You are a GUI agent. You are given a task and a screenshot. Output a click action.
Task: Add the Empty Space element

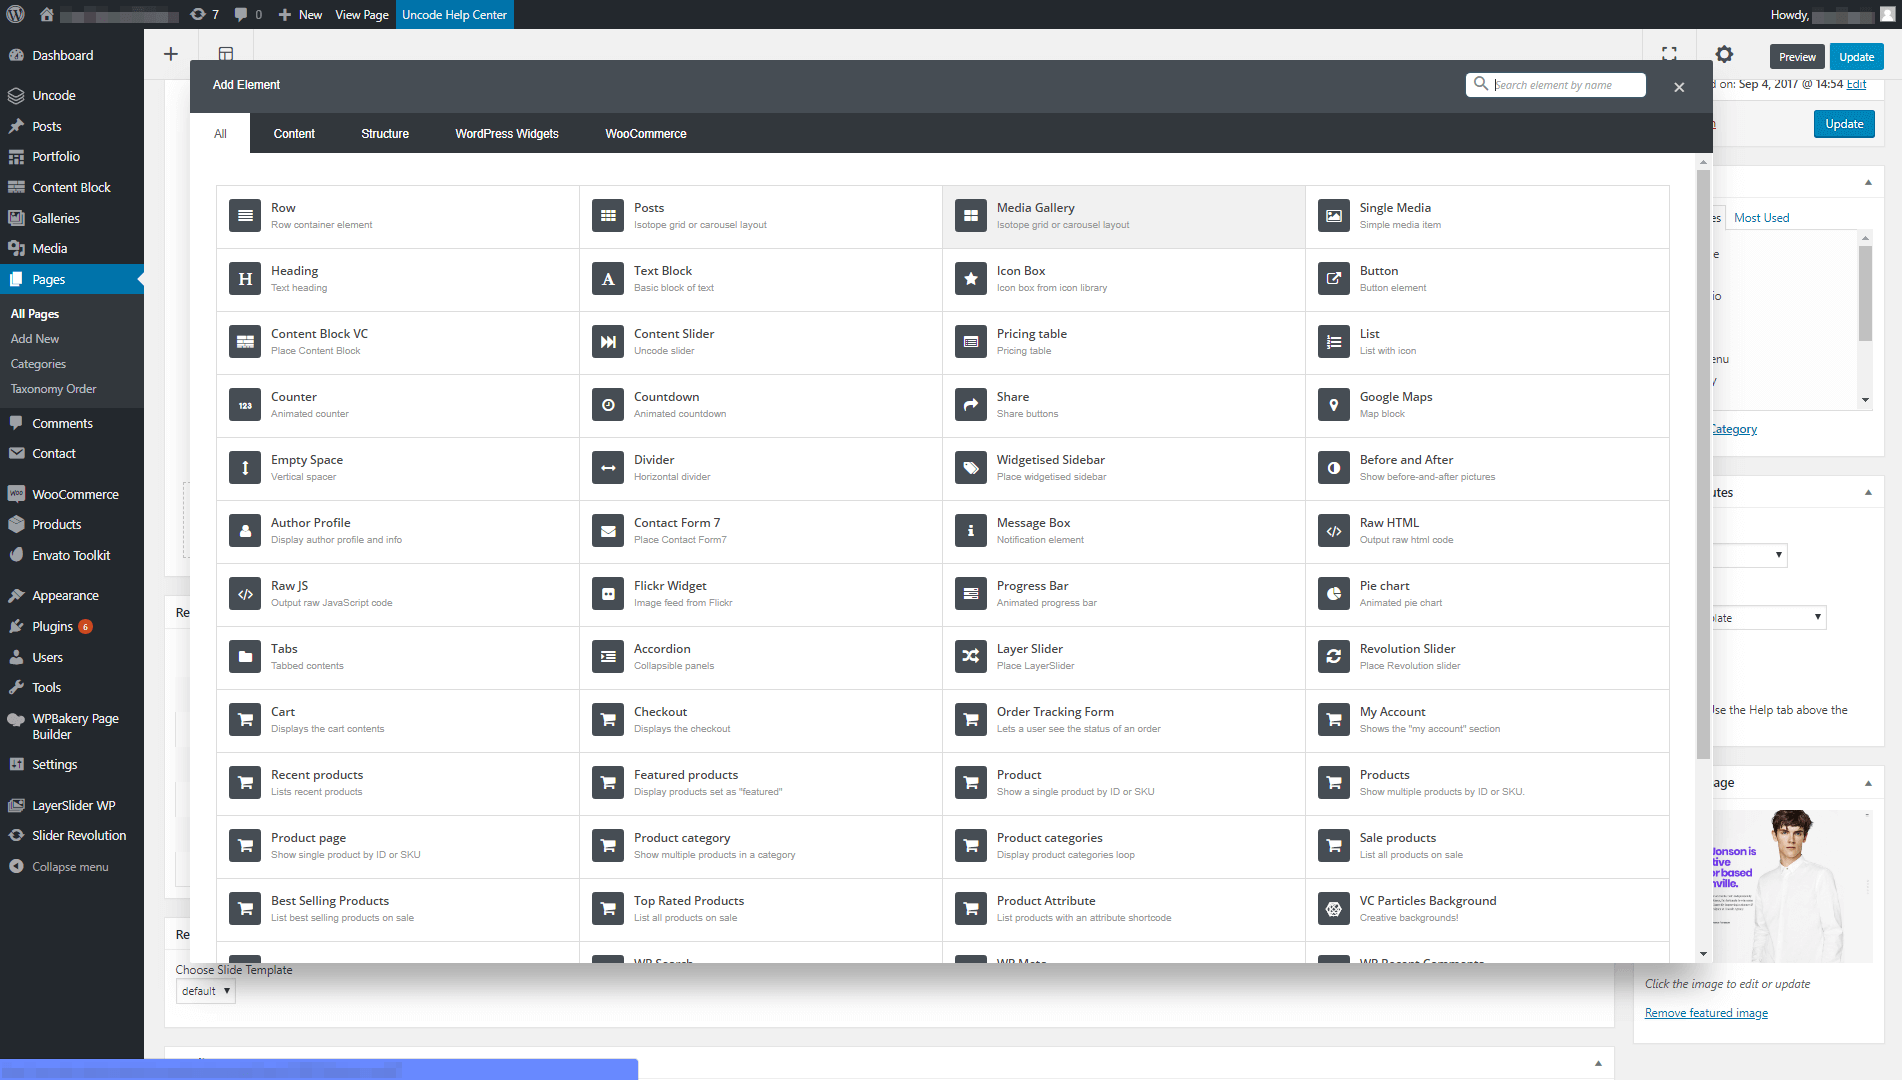pos(398,468)
